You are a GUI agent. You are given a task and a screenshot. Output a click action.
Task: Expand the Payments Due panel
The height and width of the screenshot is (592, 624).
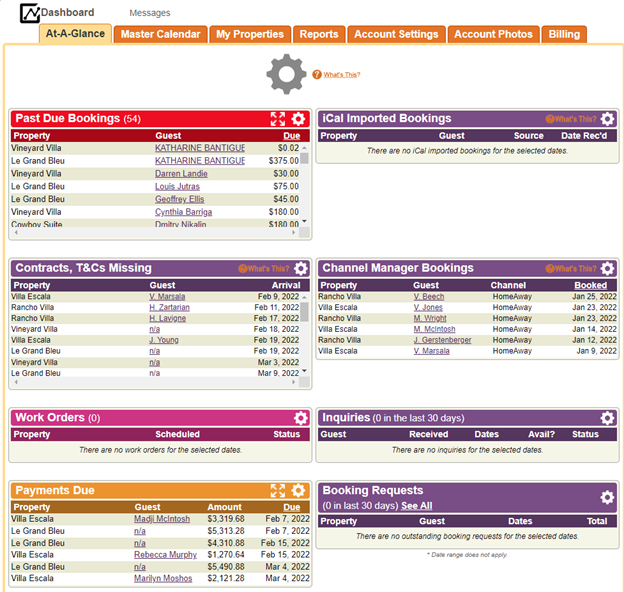click(278, 491)
